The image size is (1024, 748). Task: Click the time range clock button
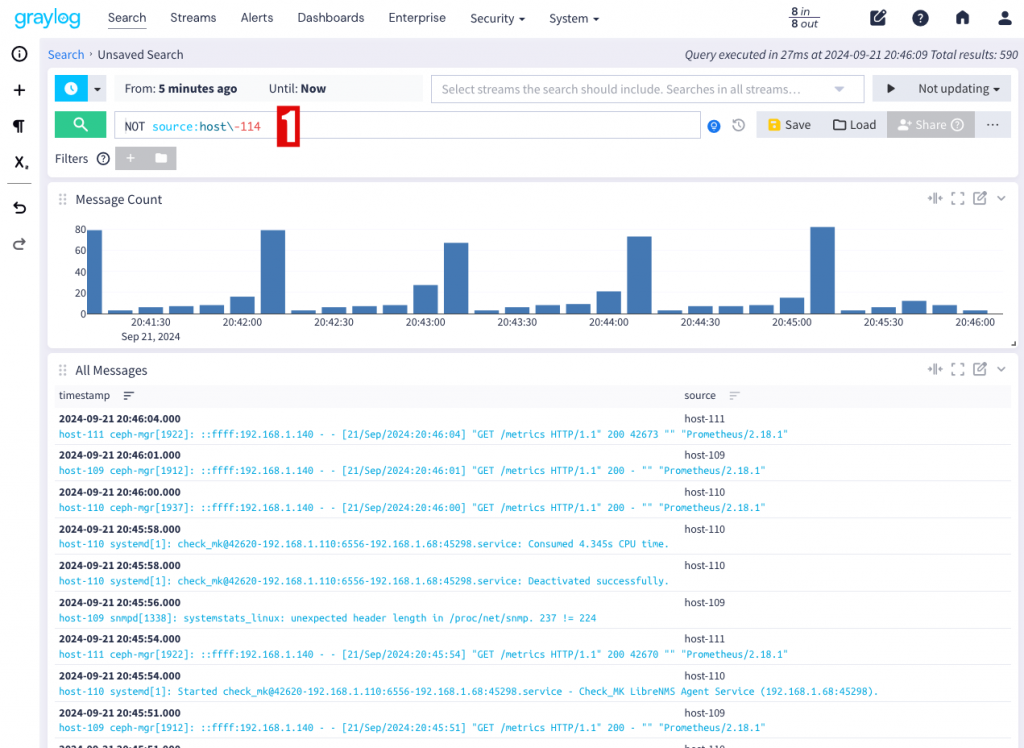[71, 88]
